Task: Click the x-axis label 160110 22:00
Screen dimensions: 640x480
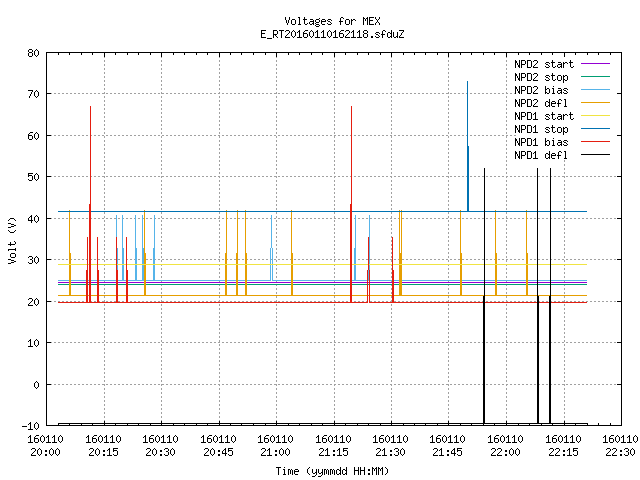Action: click(506, 446)
